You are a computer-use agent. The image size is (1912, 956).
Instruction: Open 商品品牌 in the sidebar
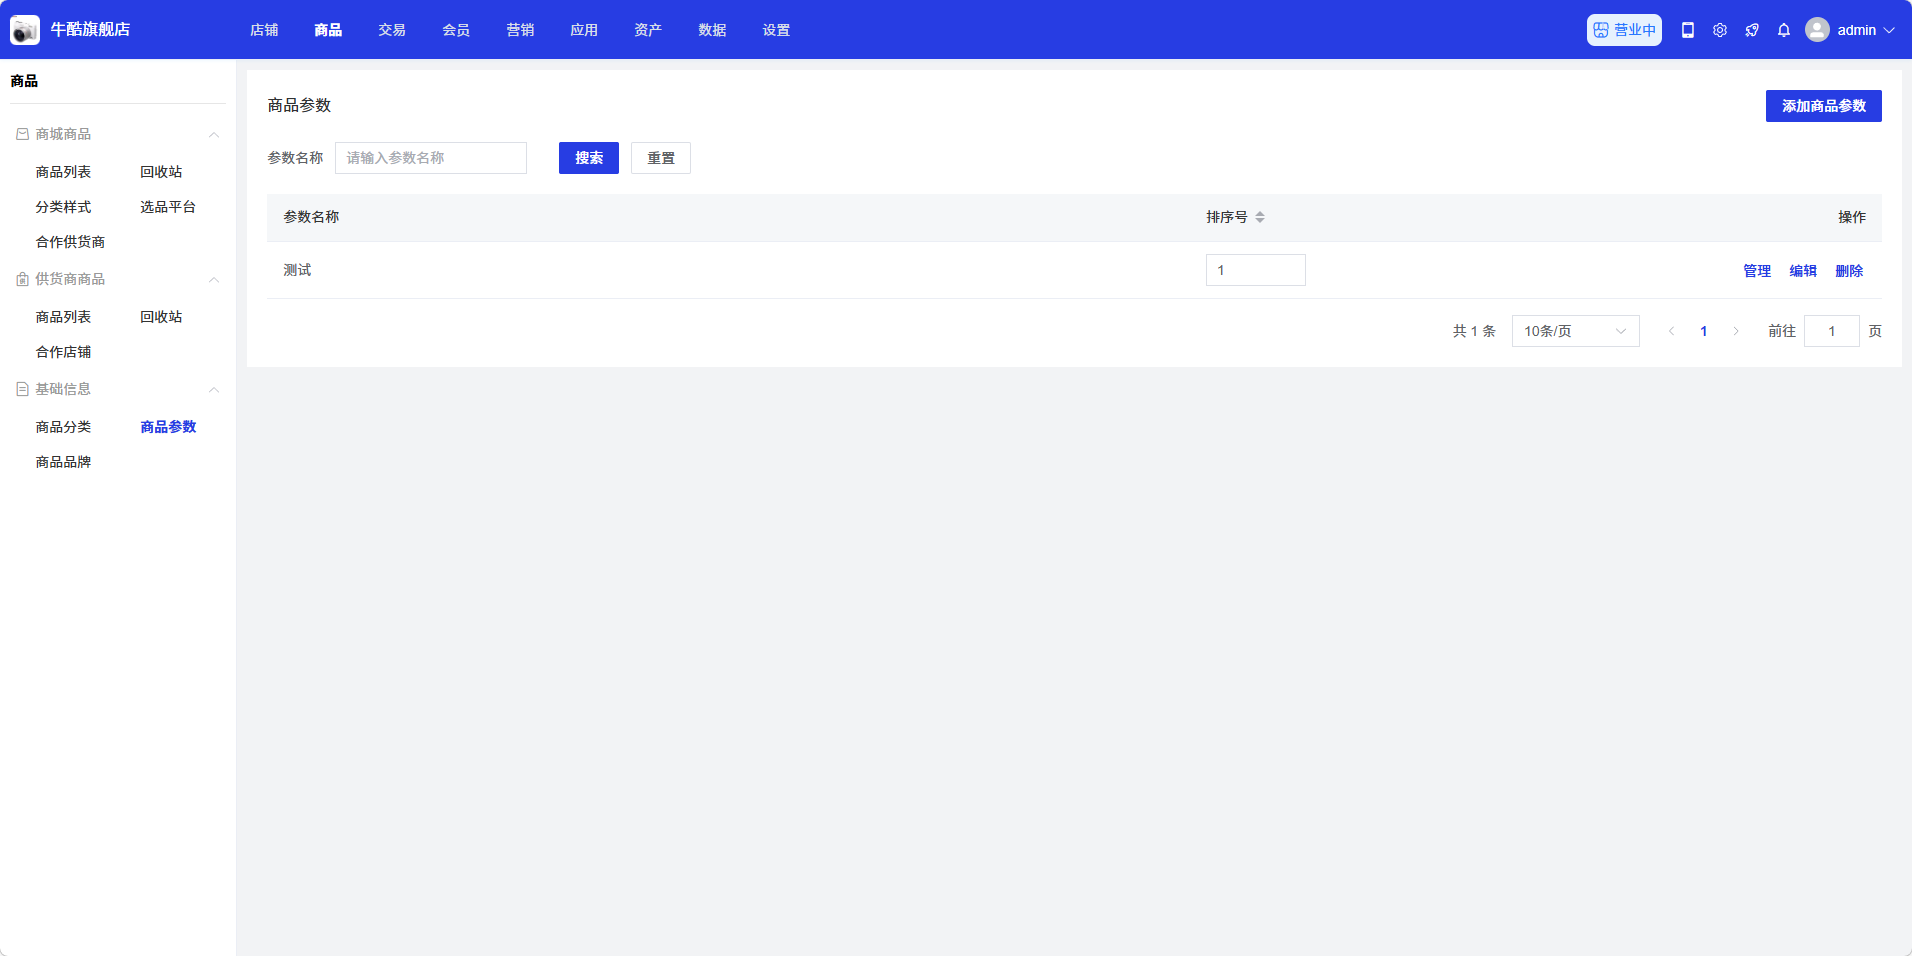pos(63,462)
